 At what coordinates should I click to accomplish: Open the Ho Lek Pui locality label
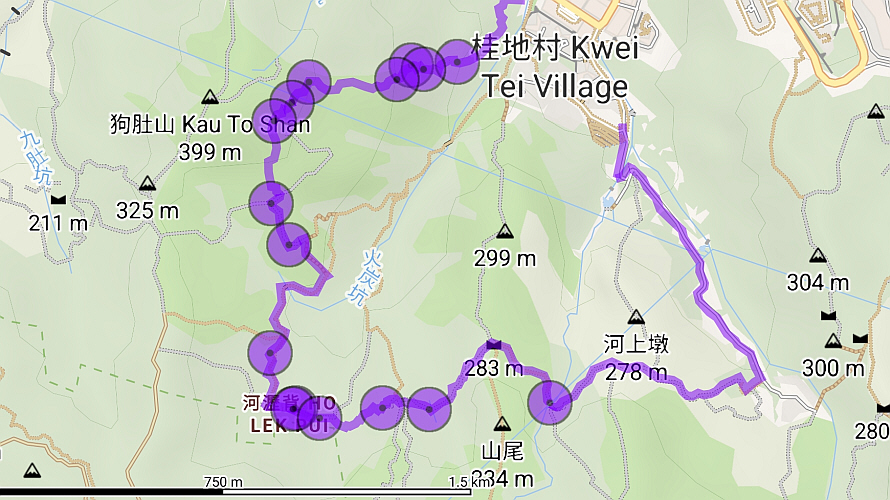click(x=289, y=414)
